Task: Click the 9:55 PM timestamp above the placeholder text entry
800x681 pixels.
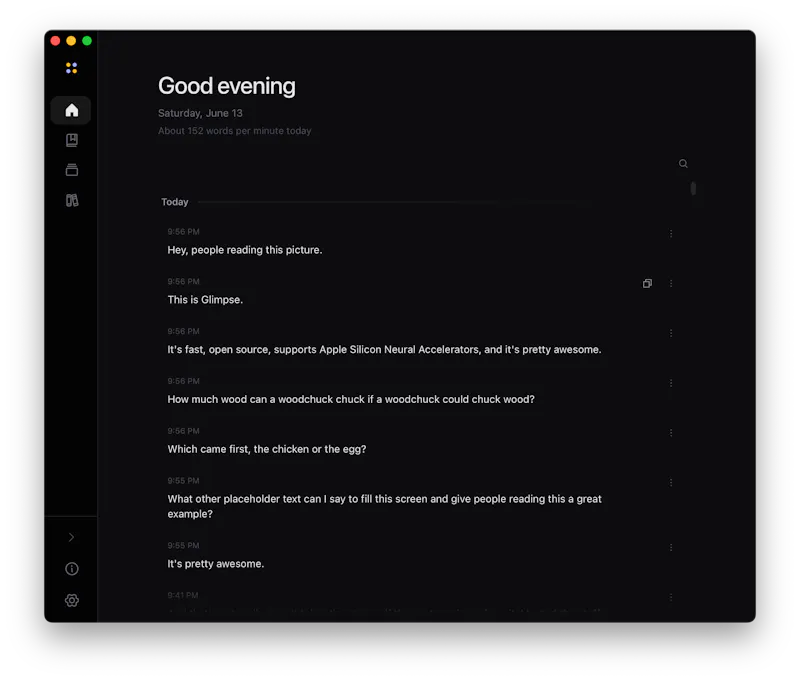Action: pos(183,481)
